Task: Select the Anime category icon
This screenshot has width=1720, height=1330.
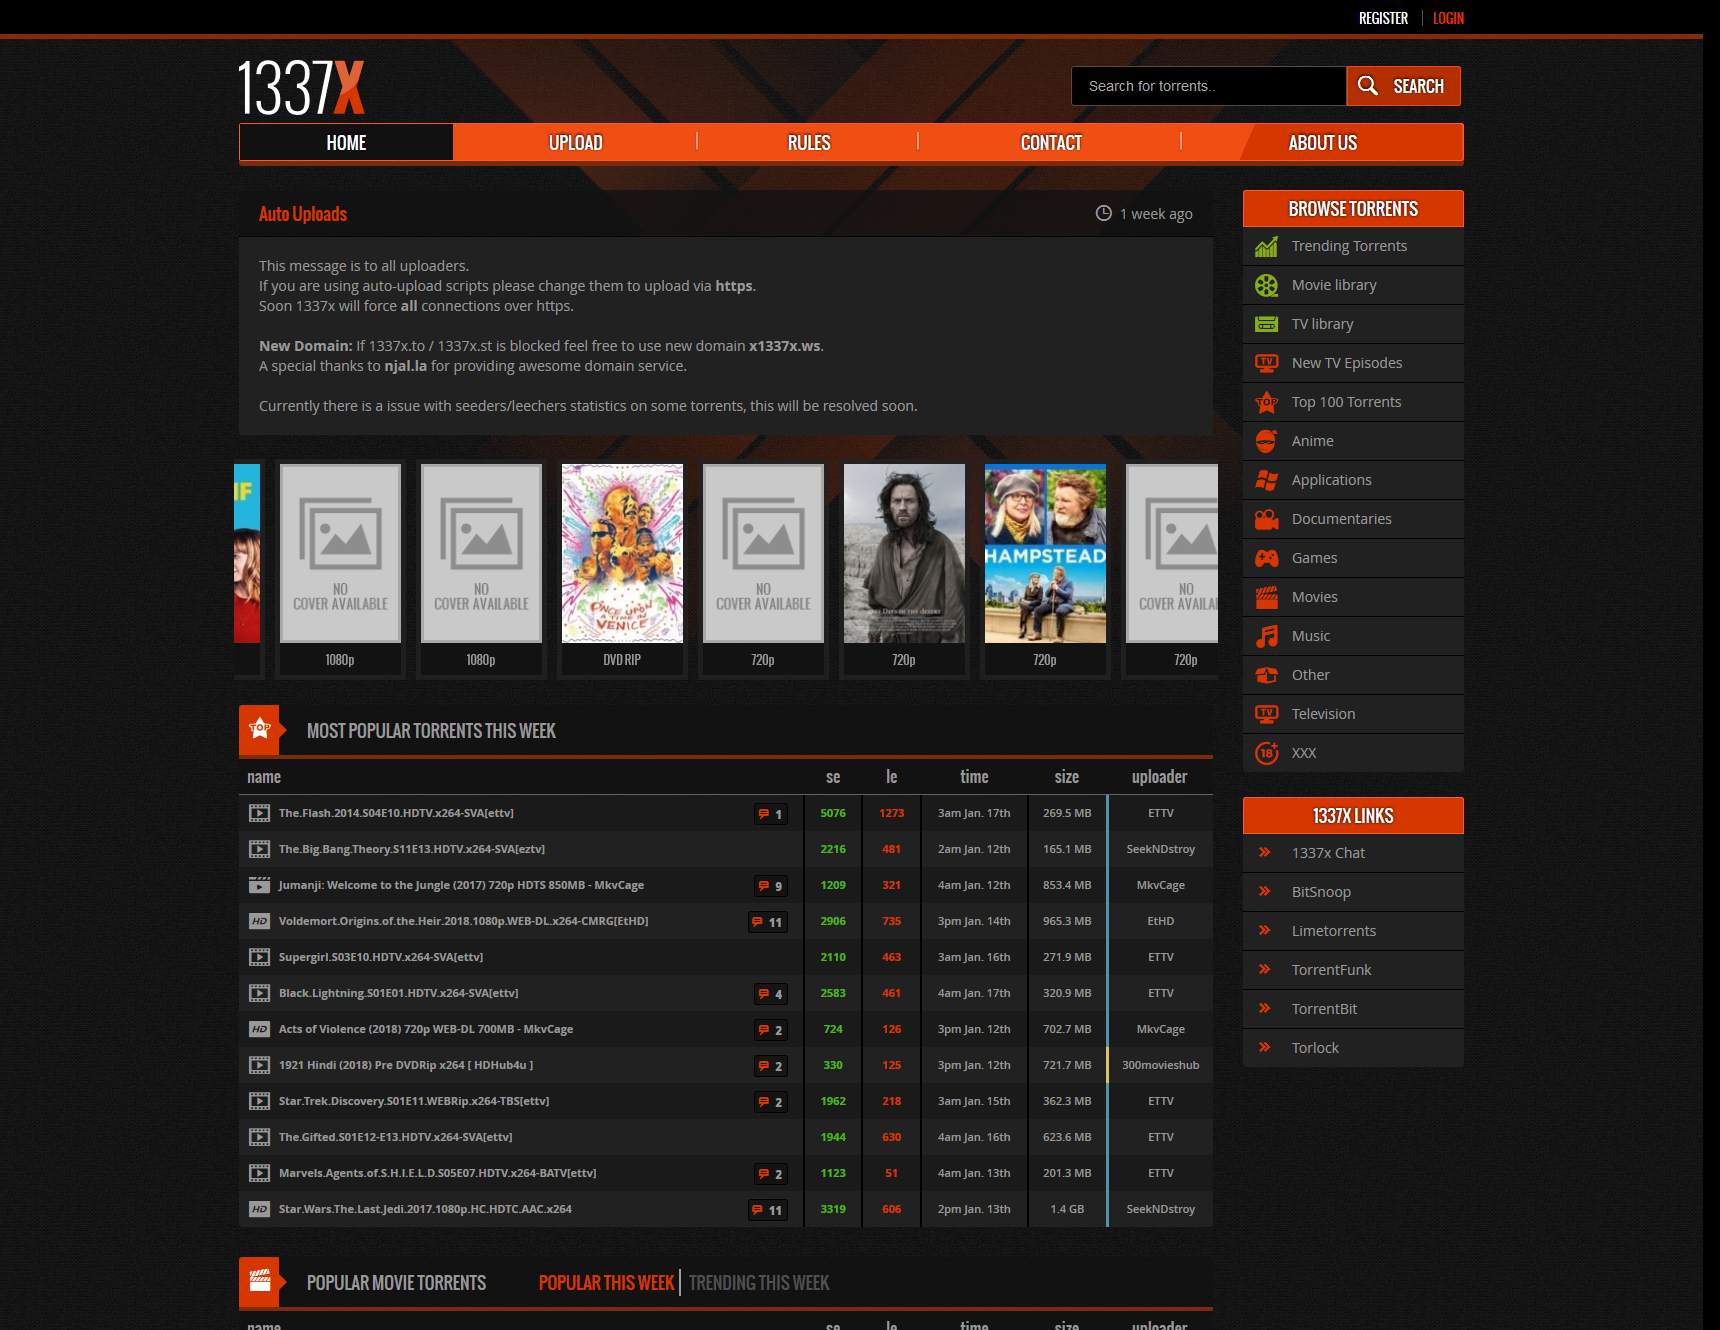Action: click(1267, 441)
